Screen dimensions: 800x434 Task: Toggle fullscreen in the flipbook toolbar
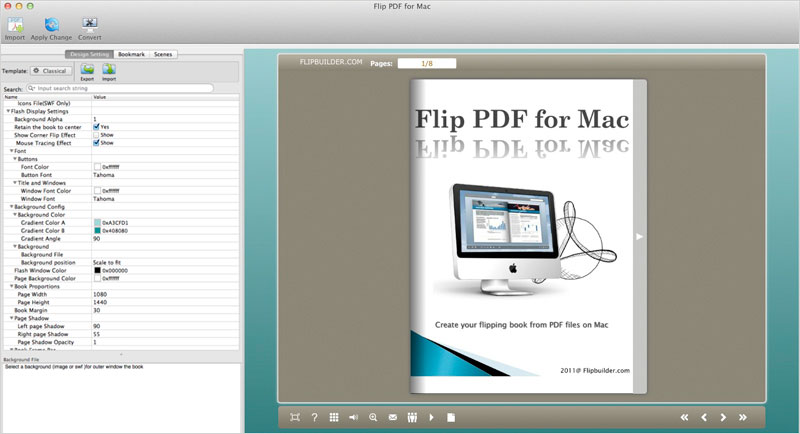[295, 417]
